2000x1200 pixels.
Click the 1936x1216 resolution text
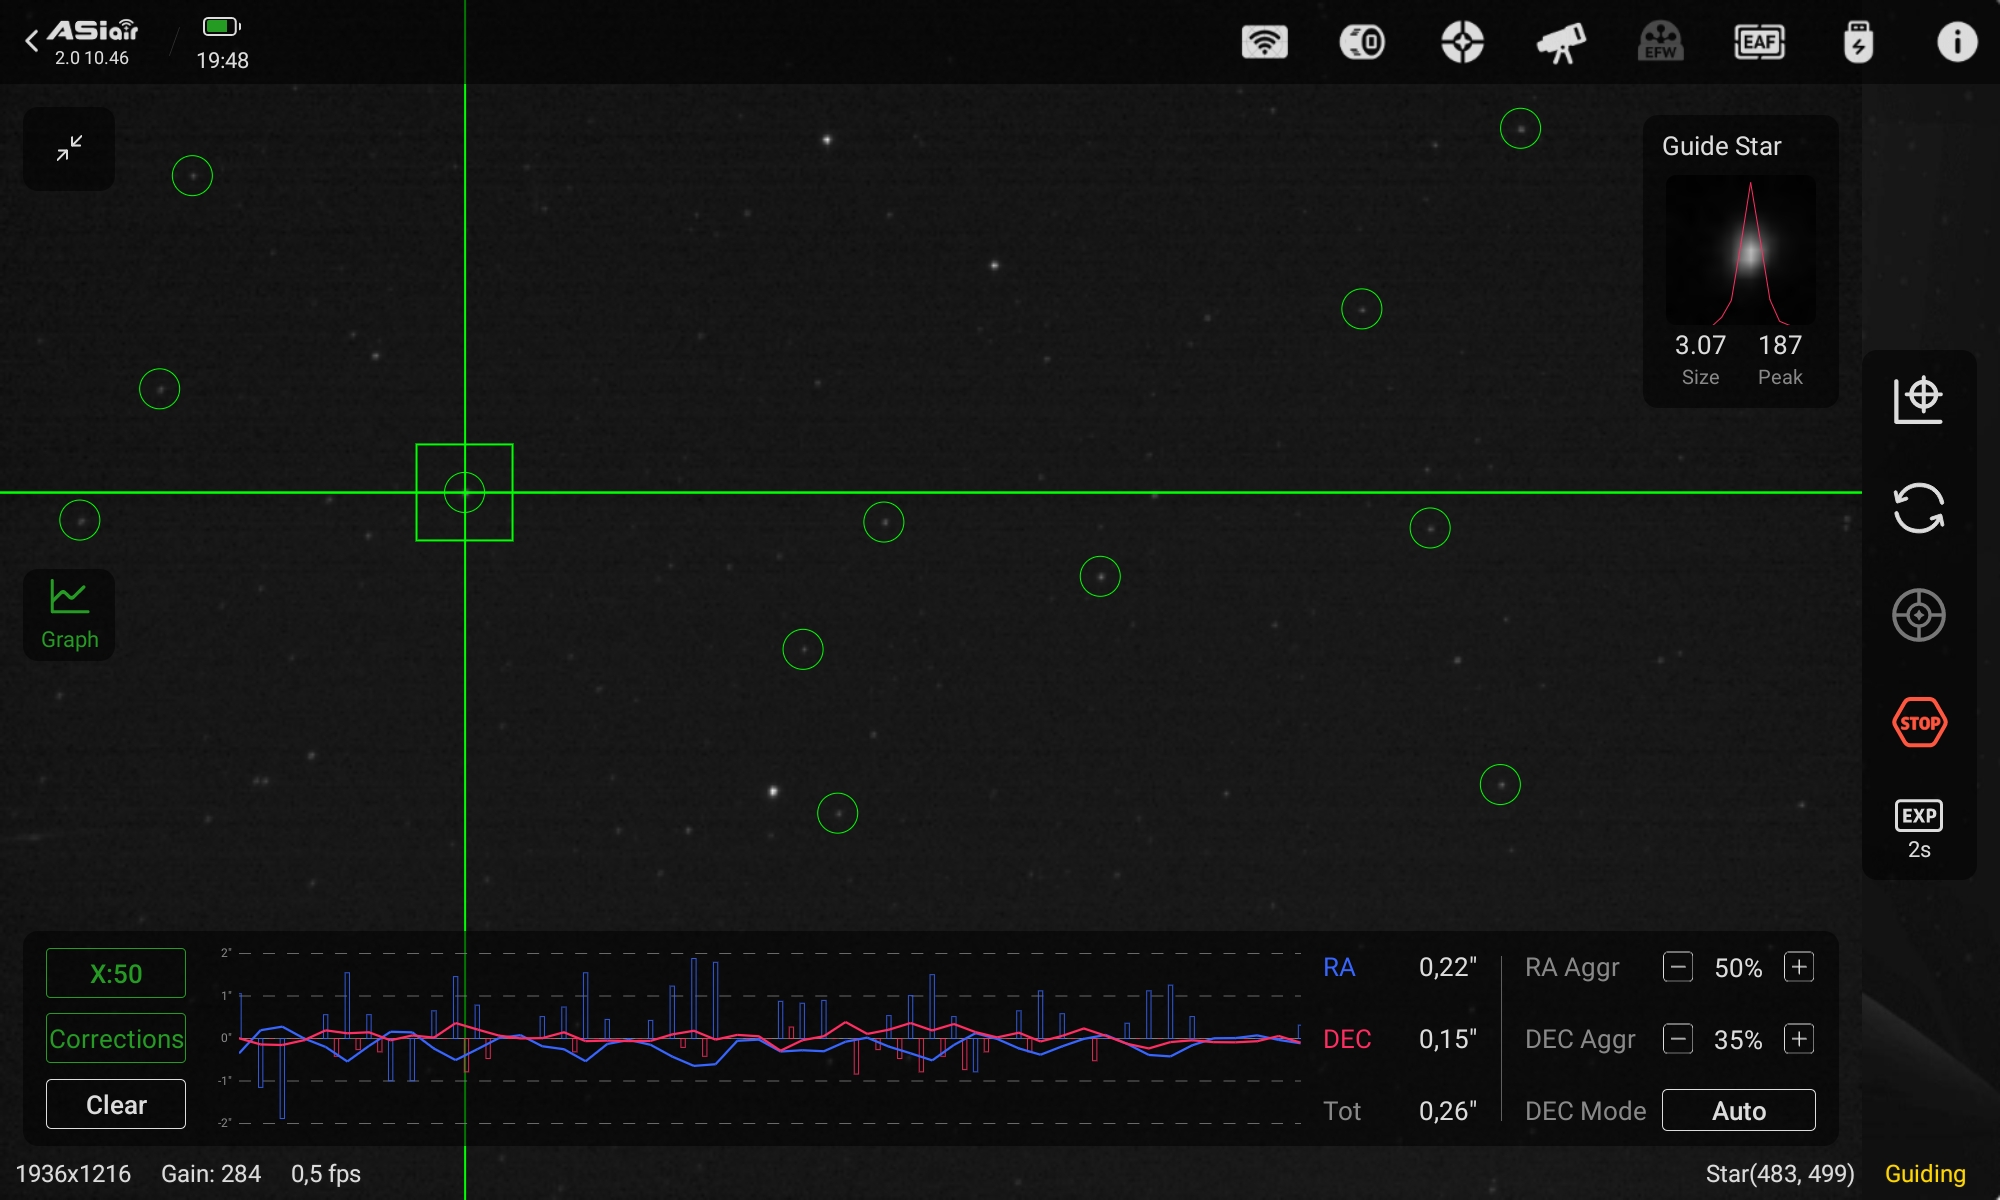tap(73, 1174)
